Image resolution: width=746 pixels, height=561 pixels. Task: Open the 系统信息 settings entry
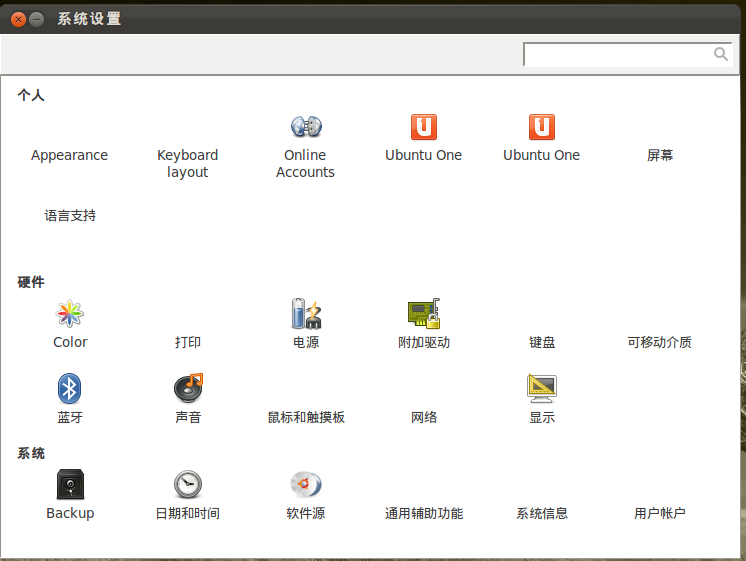pyautogui.click(x=542, y=513)
